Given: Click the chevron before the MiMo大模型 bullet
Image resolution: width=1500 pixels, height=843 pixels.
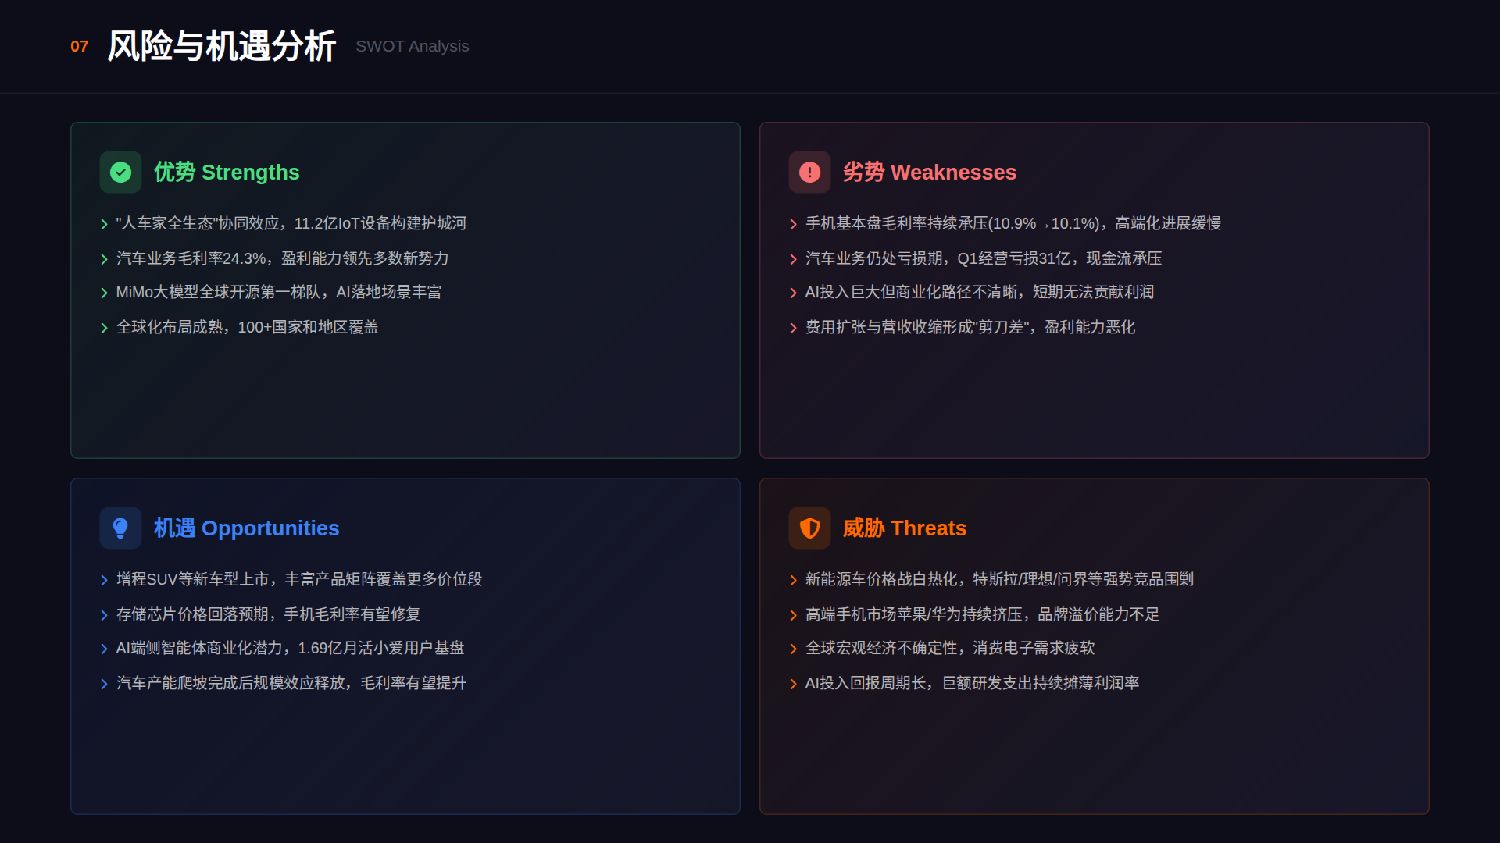Looking at the screenshot, I should click(104, 293).
